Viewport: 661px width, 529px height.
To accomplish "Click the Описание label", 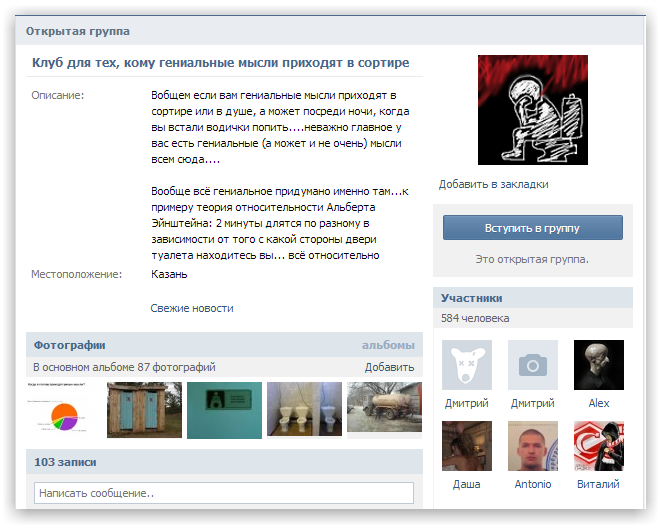I will [x=58, y=95].
